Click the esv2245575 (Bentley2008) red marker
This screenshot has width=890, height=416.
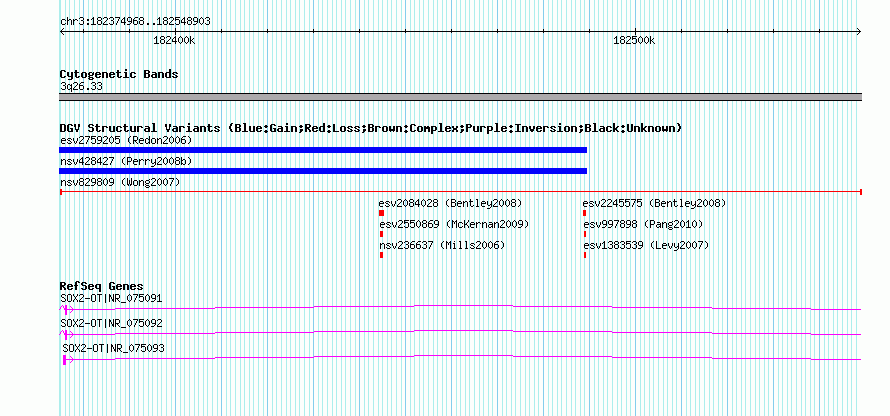coord(585,213)
